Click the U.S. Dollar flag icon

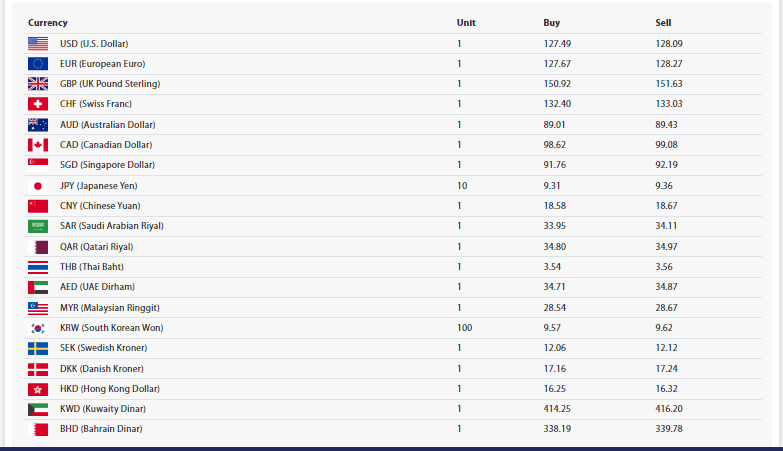point(38,43)
